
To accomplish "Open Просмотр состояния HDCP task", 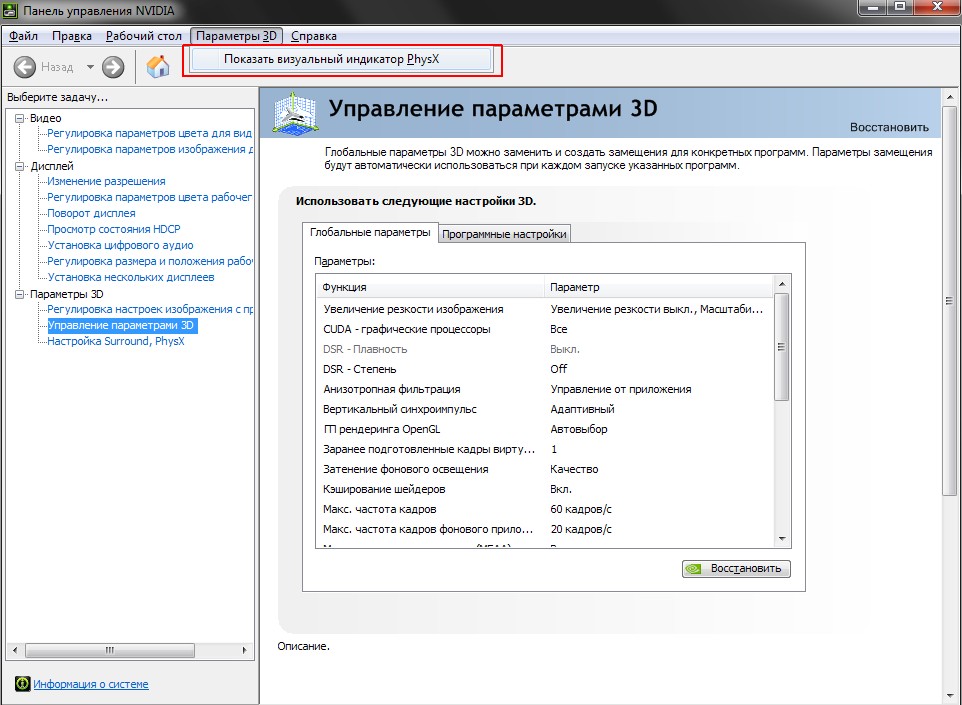I will [x=114, y=229].
